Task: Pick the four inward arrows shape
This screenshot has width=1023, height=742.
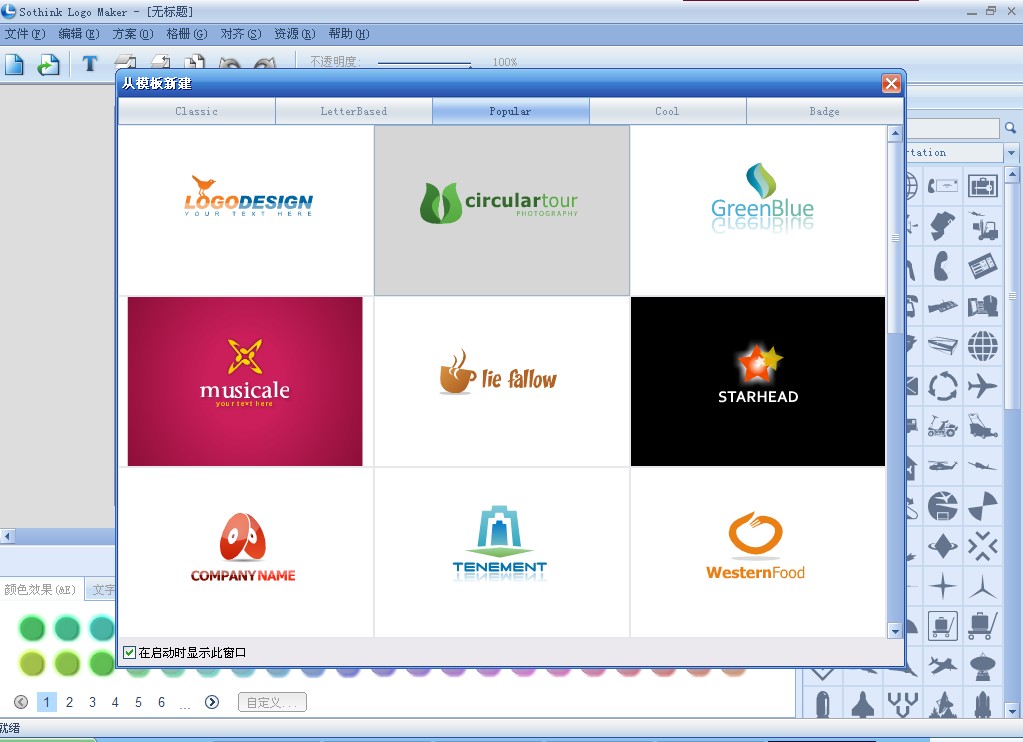Action: coord(983,546)
